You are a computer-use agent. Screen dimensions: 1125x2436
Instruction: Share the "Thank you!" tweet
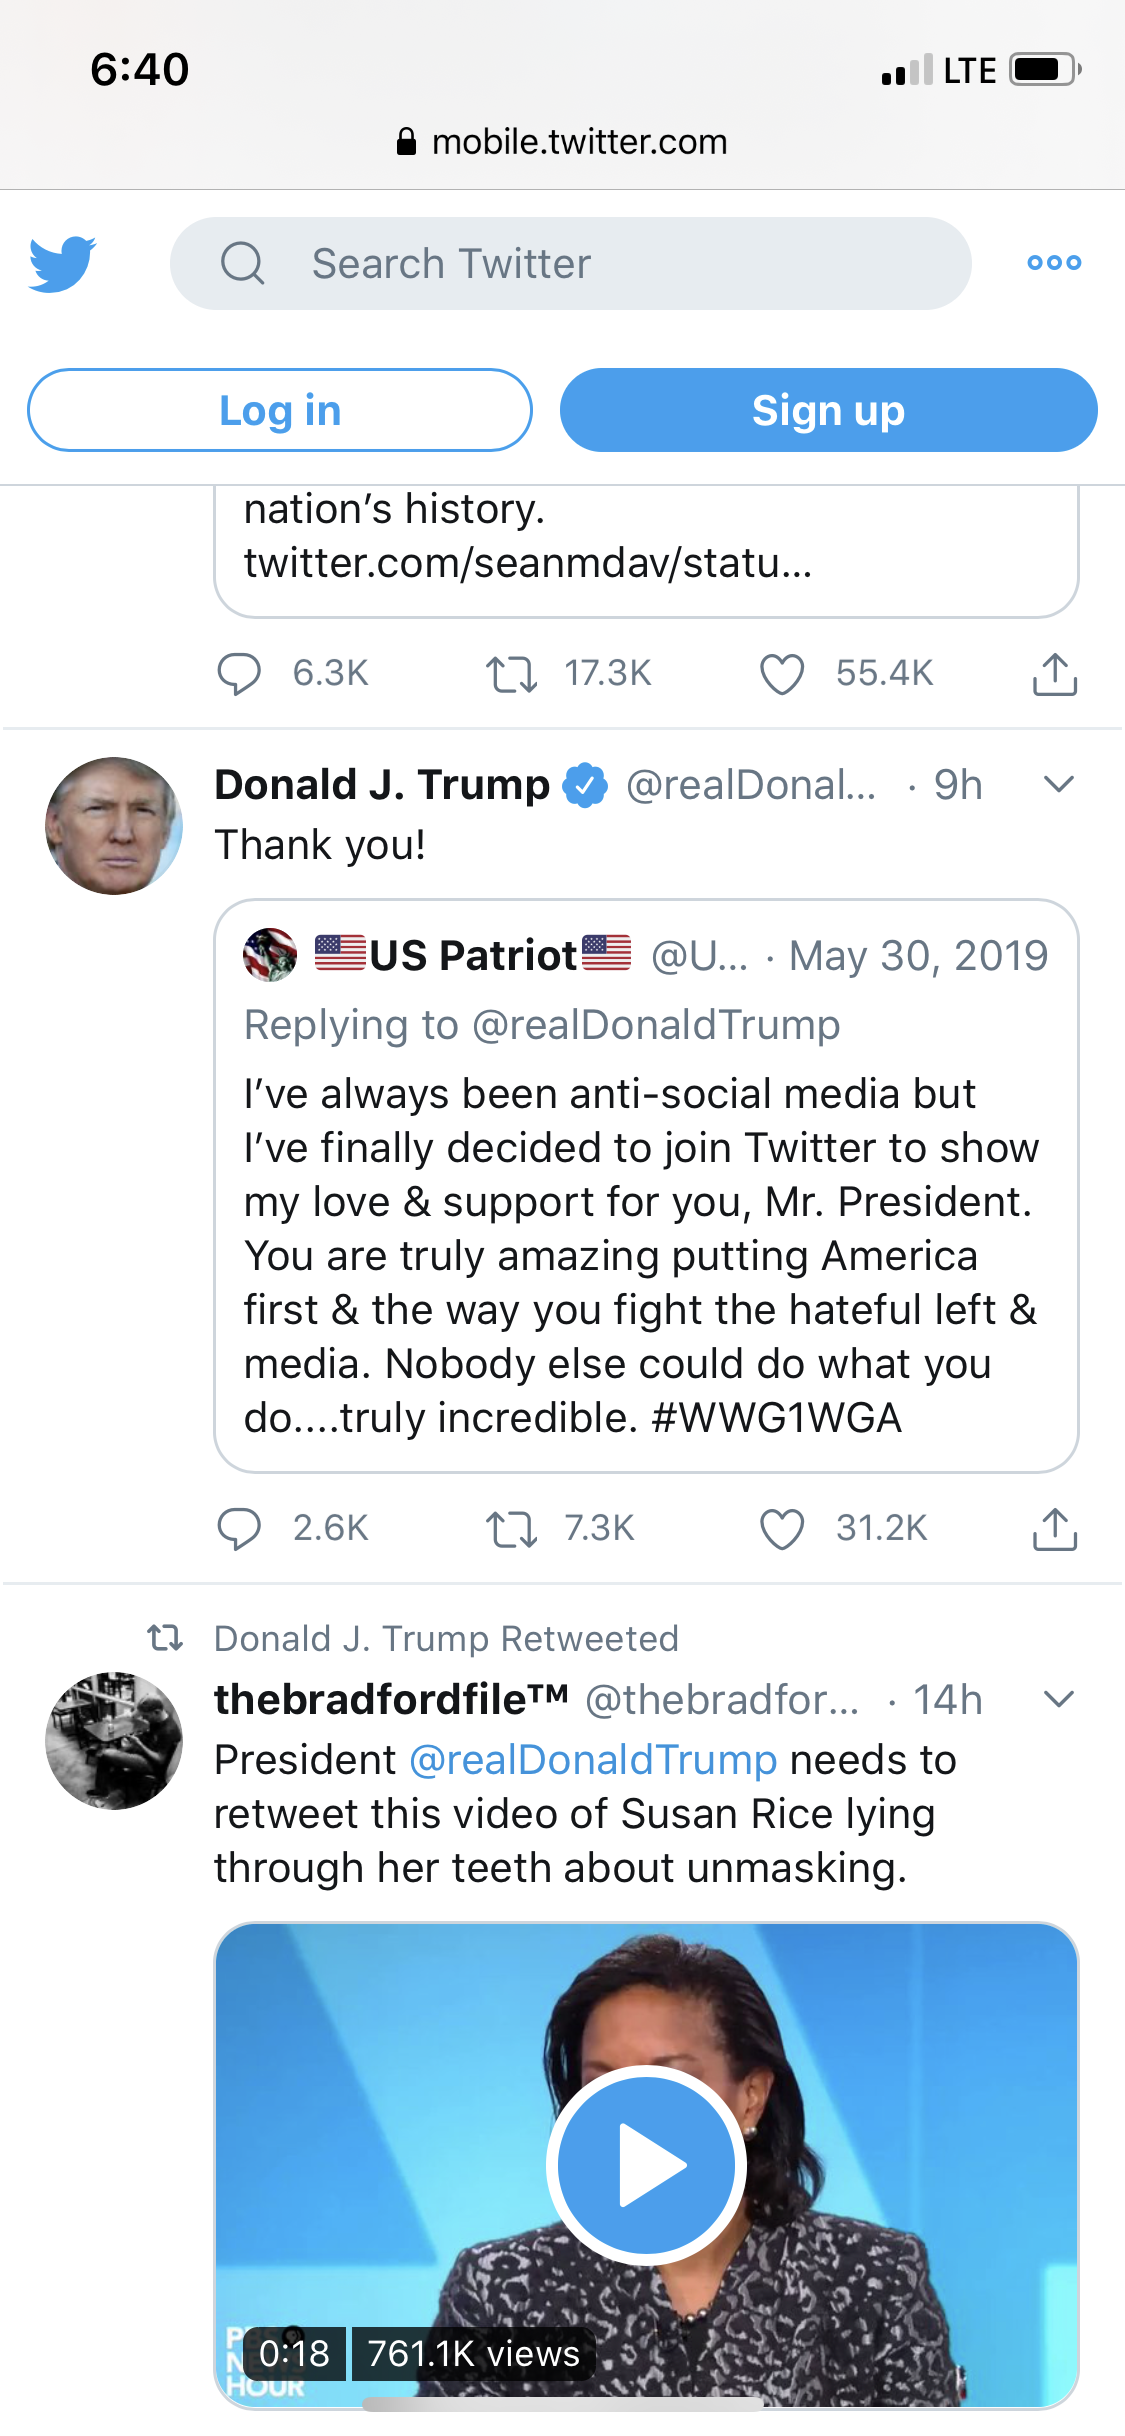[1054, 1529]
